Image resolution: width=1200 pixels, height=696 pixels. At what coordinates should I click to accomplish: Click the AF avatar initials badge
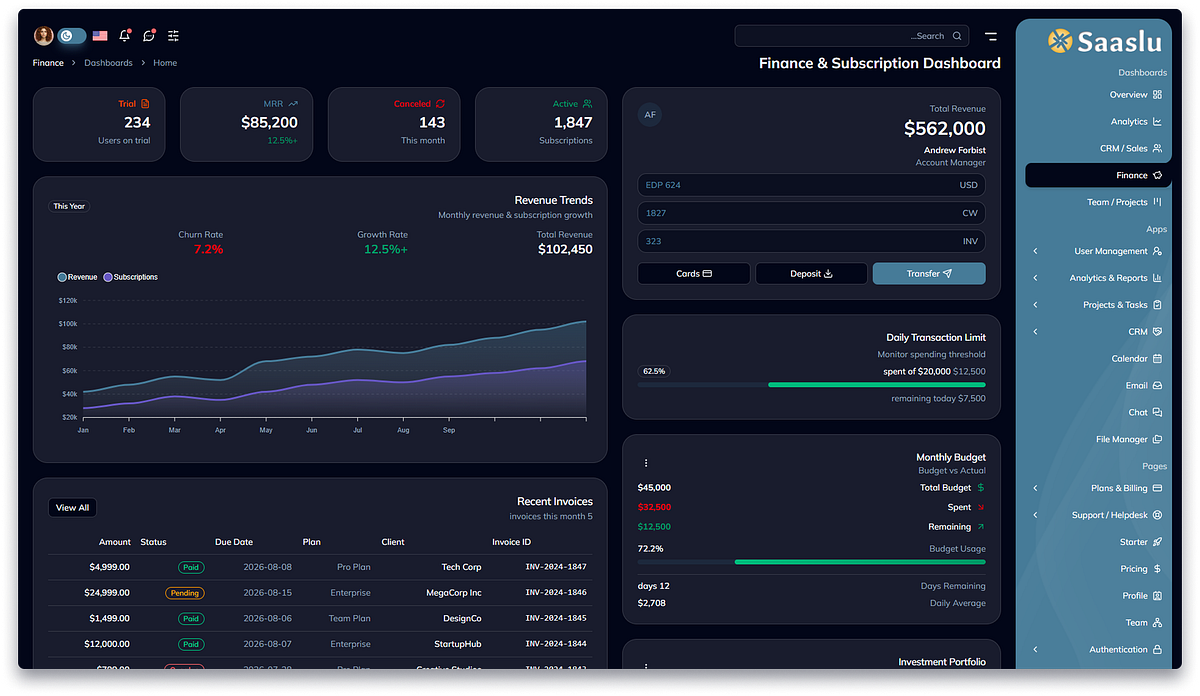click(650, 115)
